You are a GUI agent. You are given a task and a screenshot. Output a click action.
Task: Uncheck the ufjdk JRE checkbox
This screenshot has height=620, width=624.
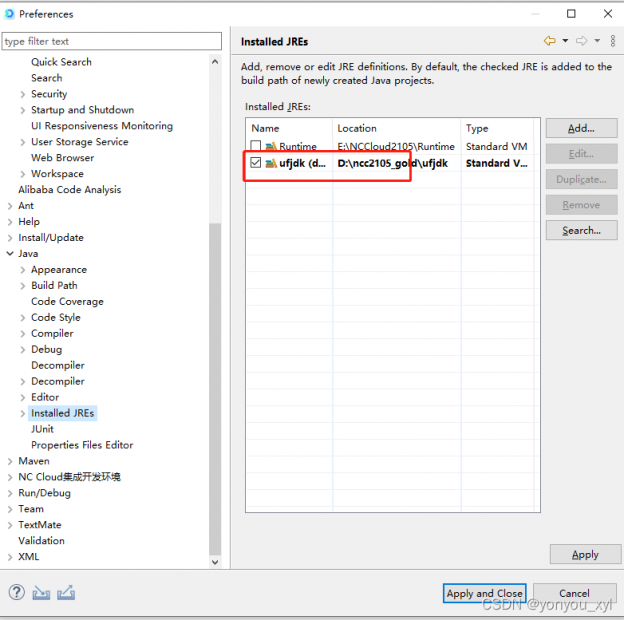[256, 163]
